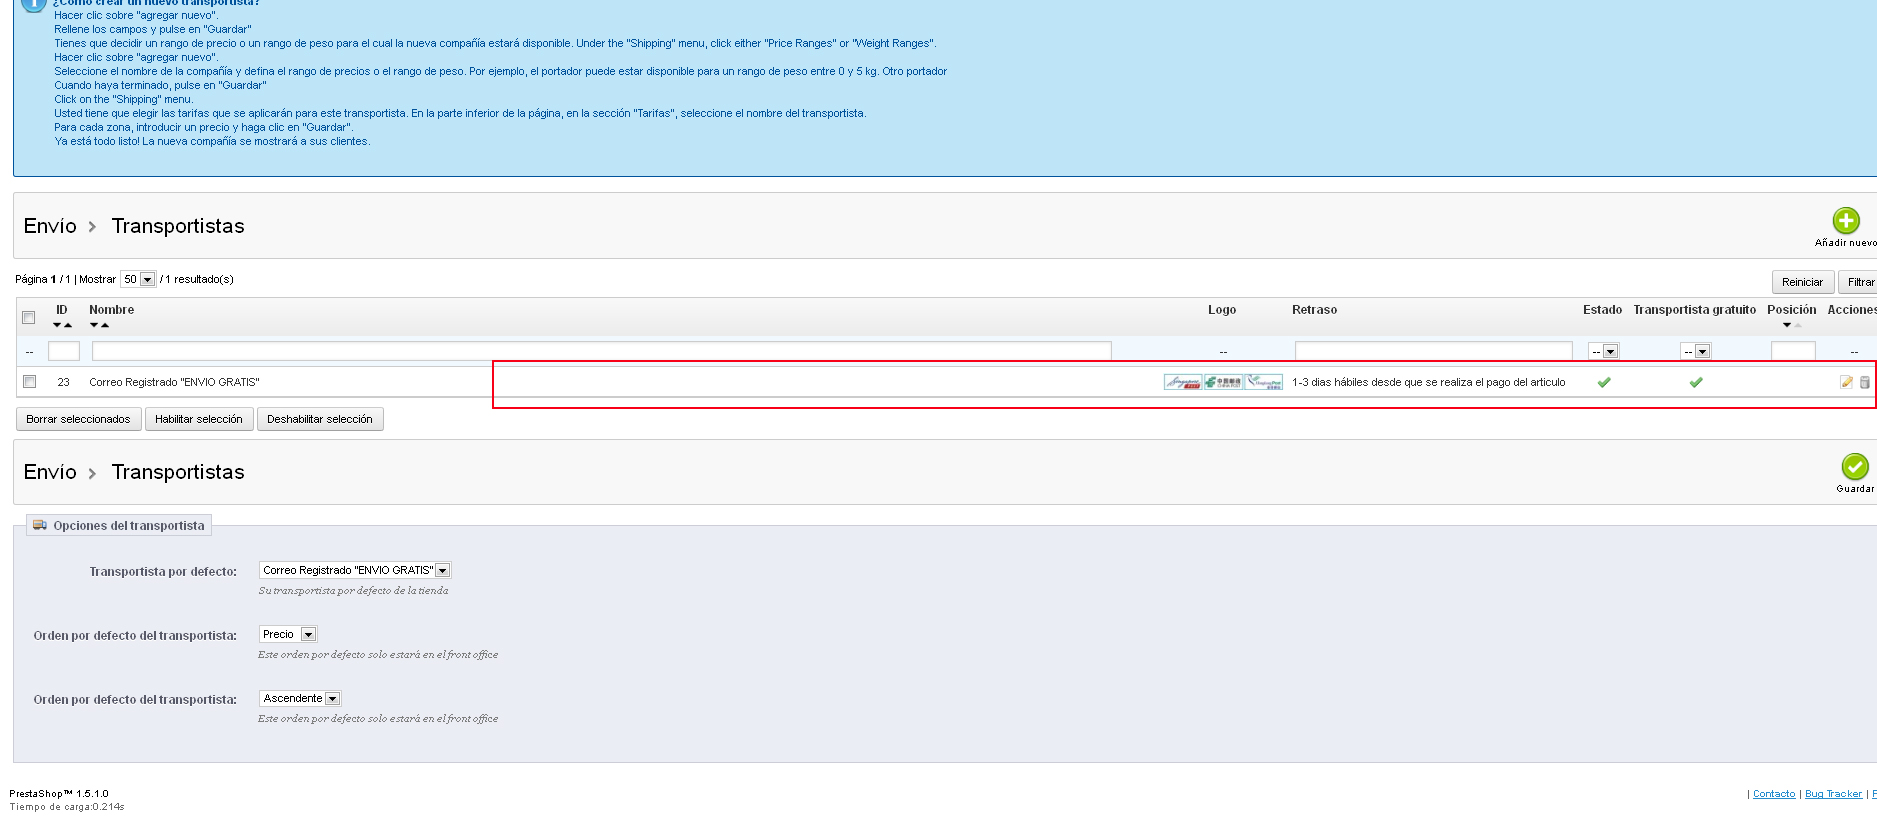Click the Transportistas breadcrumb above the options panel
The image size is (1877, 837).
point(178,472)
